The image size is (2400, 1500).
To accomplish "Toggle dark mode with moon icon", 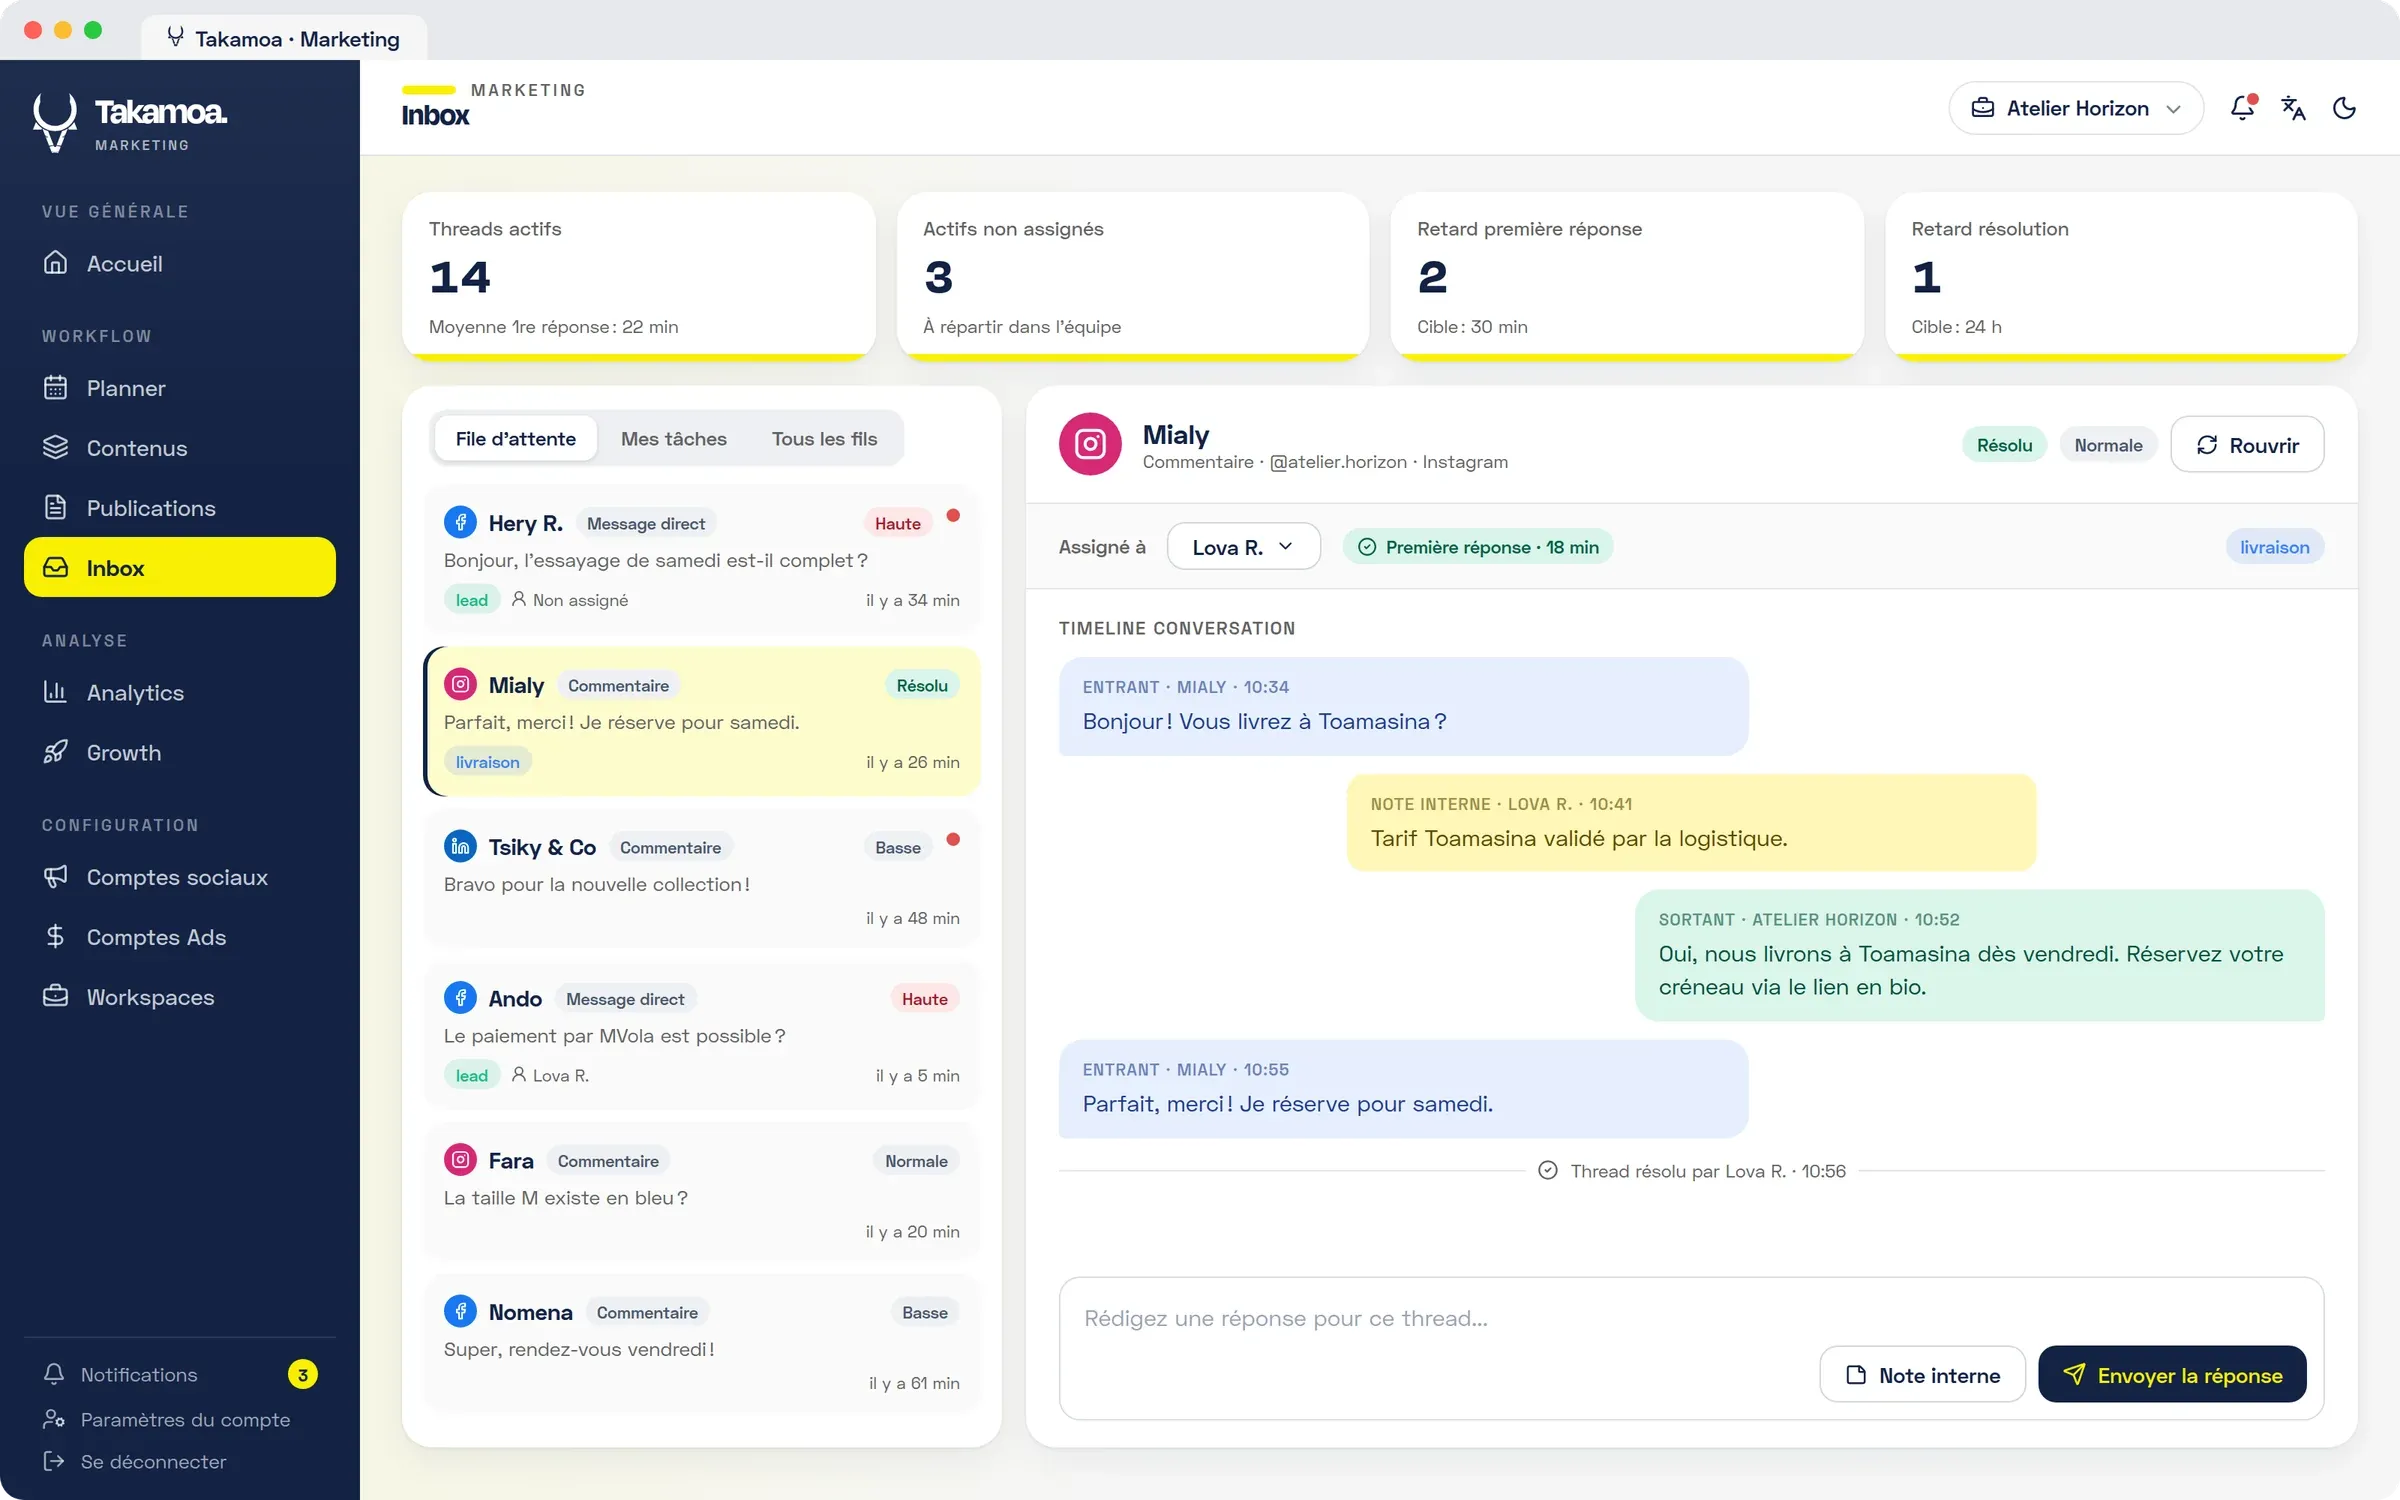I will [2344, 108].
